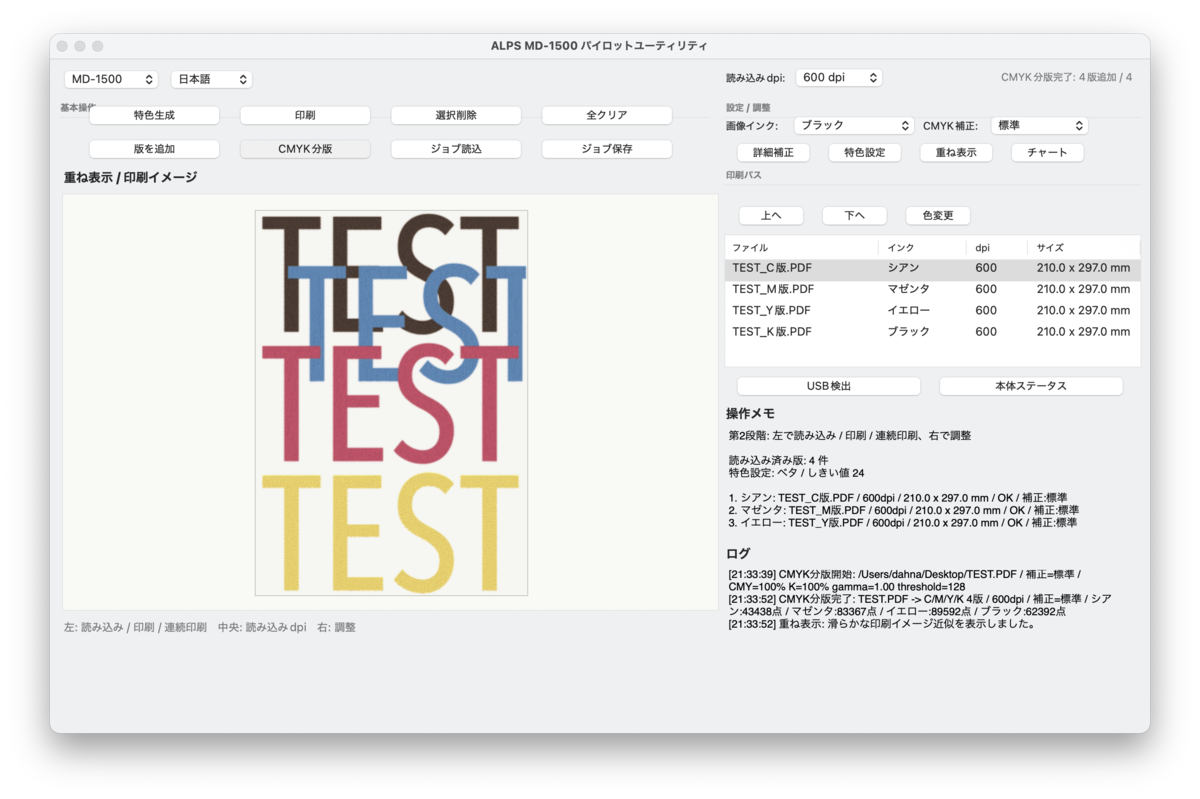Open the チャート chart button
1200x799 pixels.
(x=1048, y=153)
